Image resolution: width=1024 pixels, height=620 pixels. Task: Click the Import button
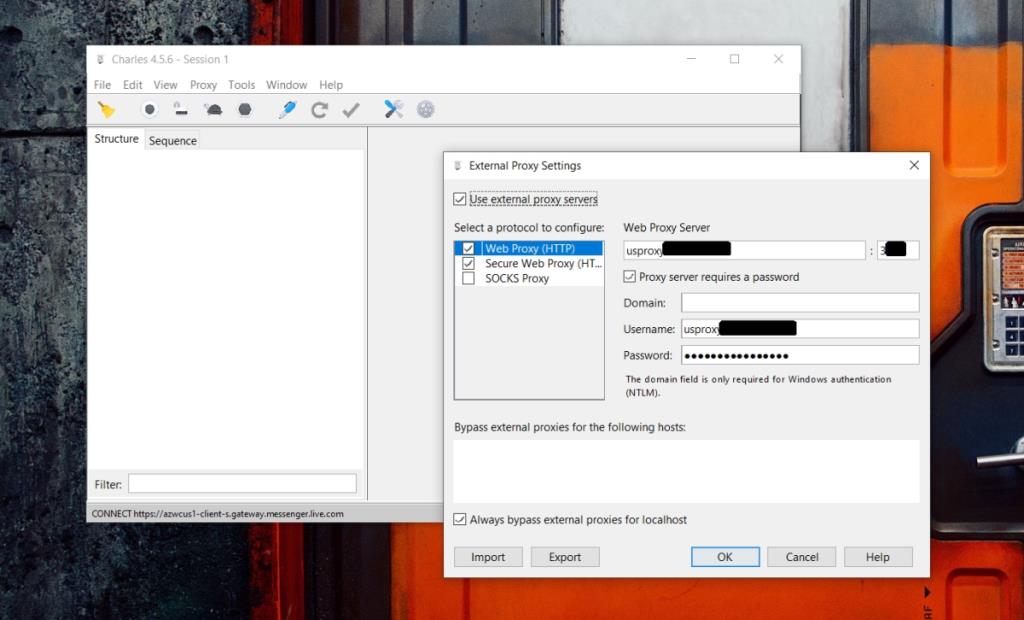click(488, 557)
